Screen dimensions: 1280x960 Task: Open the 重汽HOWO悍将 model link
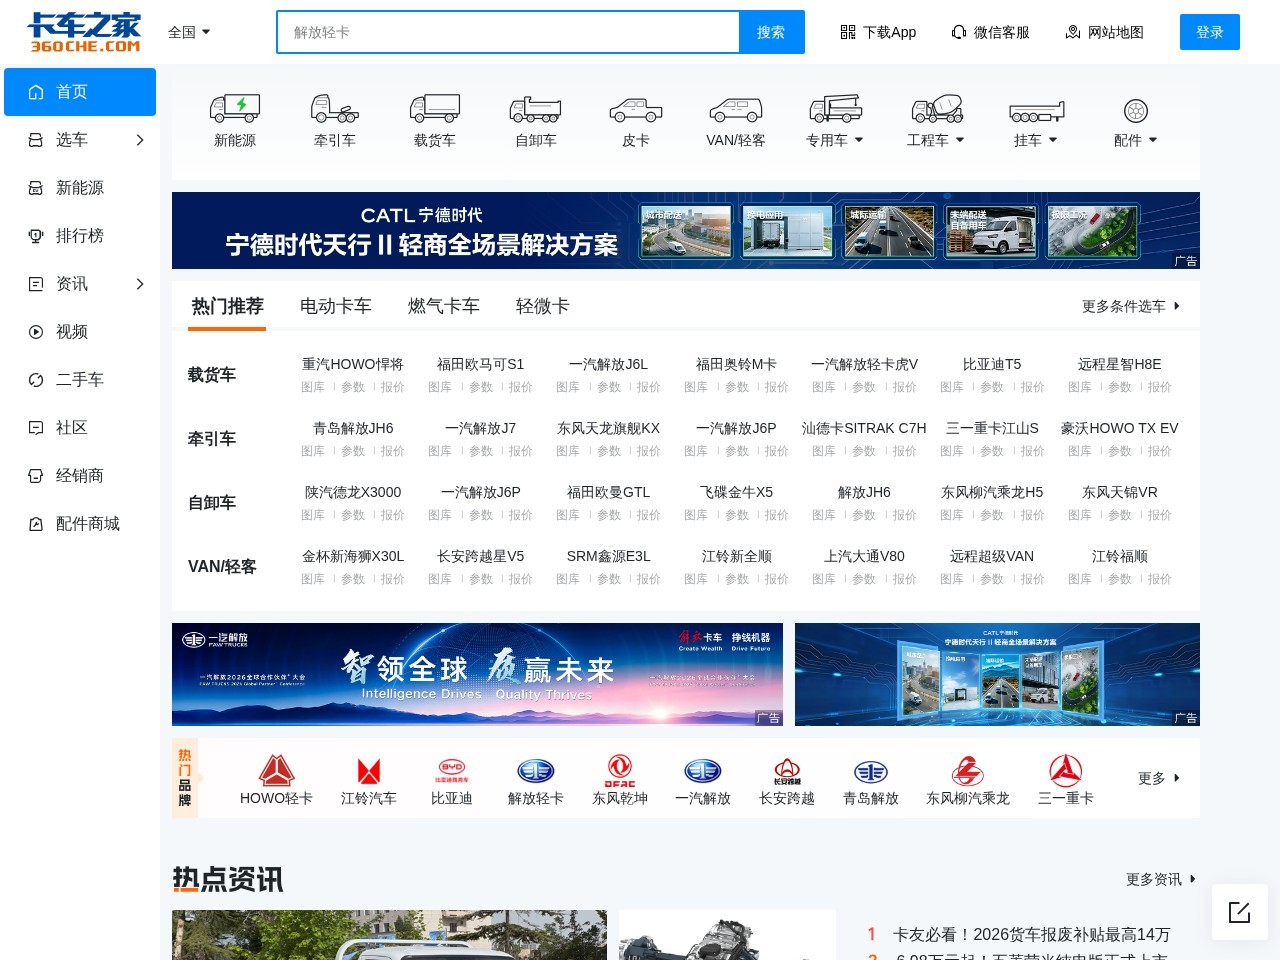(353, 364)
